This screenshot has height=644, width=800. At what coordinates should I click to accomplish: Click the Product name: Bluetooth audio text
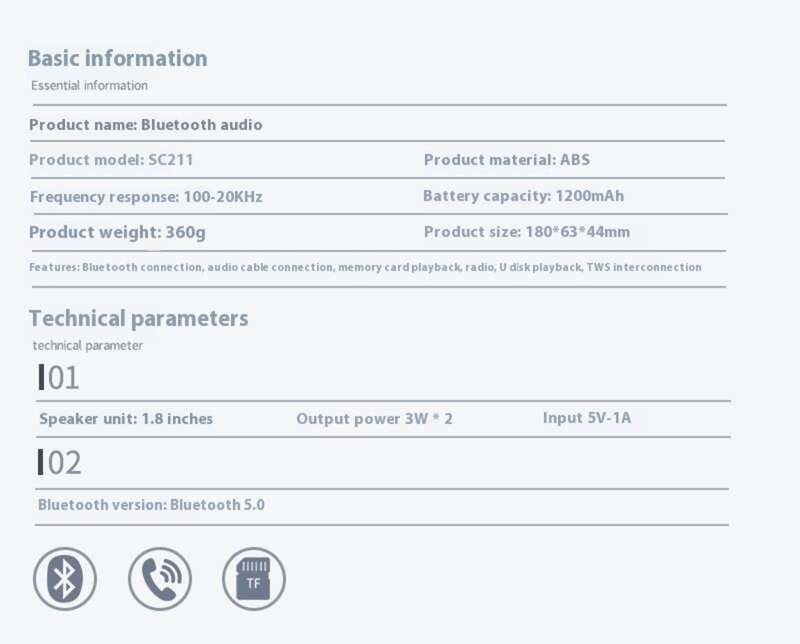pos(145,125)
